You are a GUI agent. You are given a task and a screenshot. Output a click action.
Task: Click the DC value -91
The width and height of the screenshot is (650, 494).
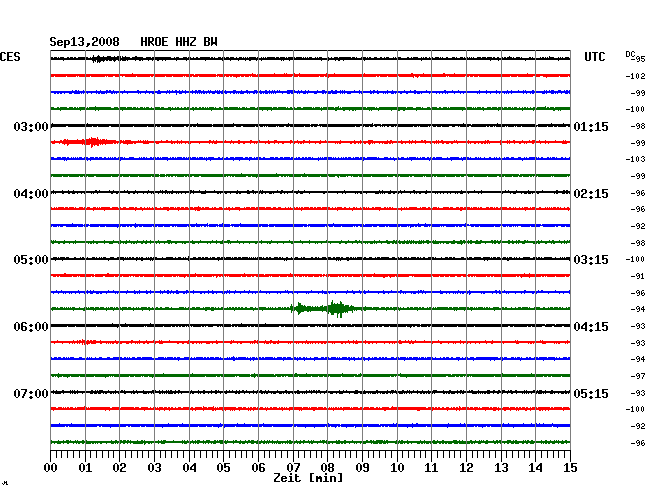coord(638,276)
